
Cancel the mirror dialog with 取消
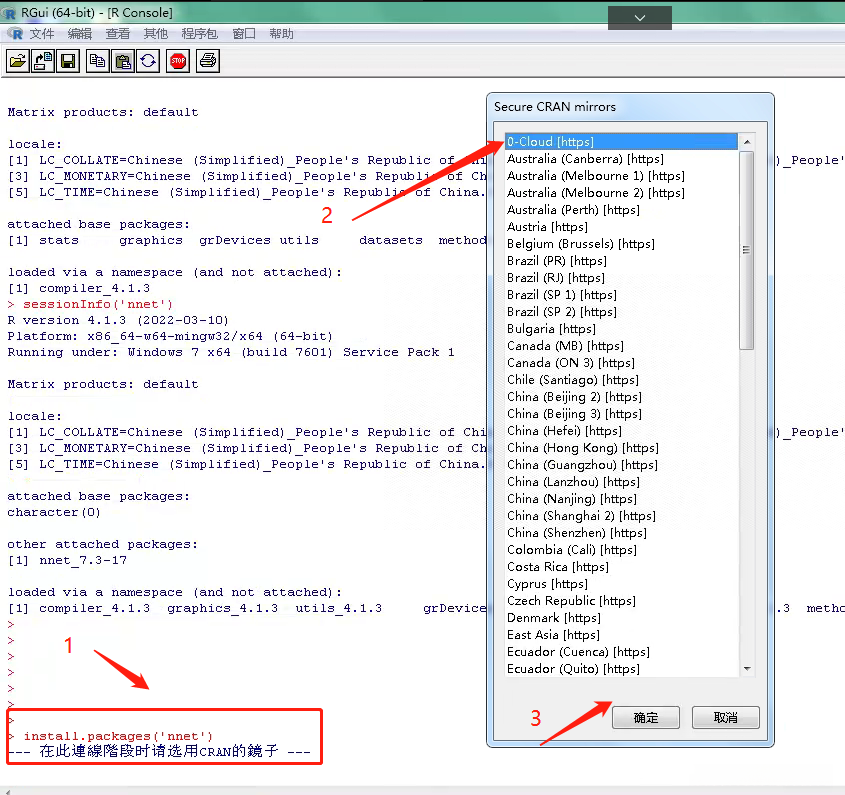point(725,717)
